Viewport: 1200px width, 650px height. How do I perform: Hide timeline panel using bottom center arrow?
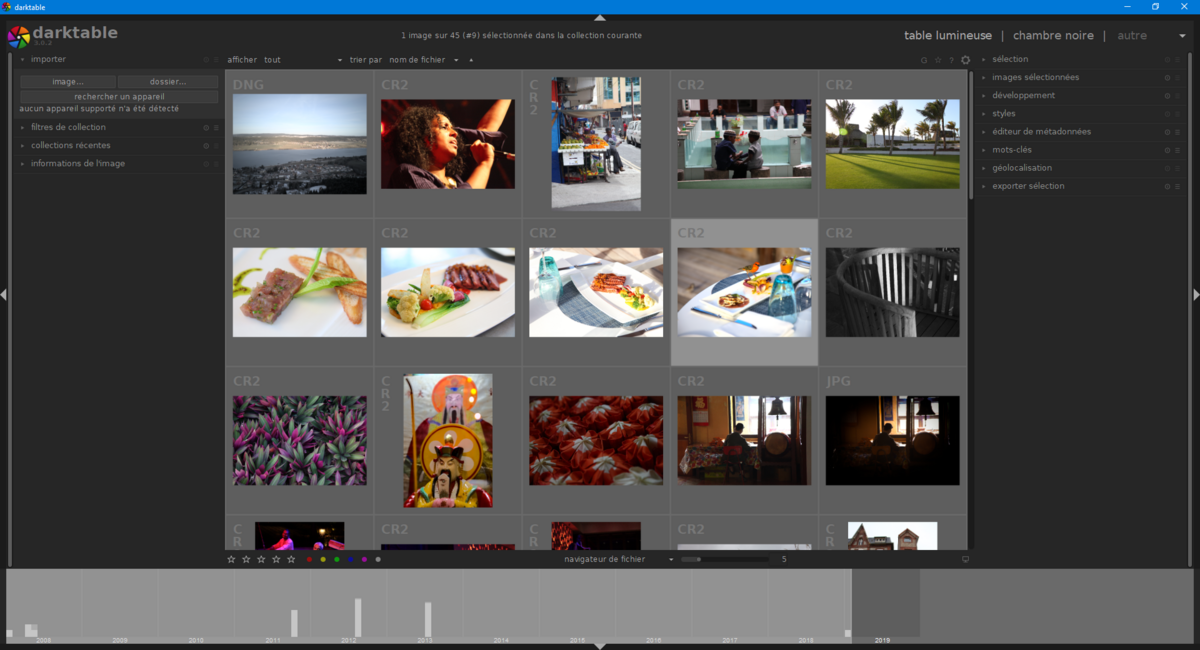click(600, 646)
